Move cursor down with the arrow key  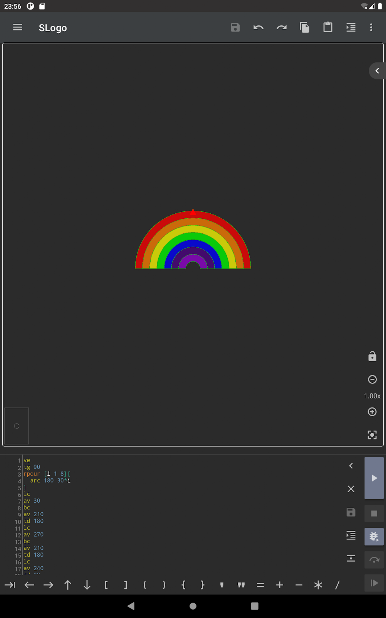click(87, 585)
